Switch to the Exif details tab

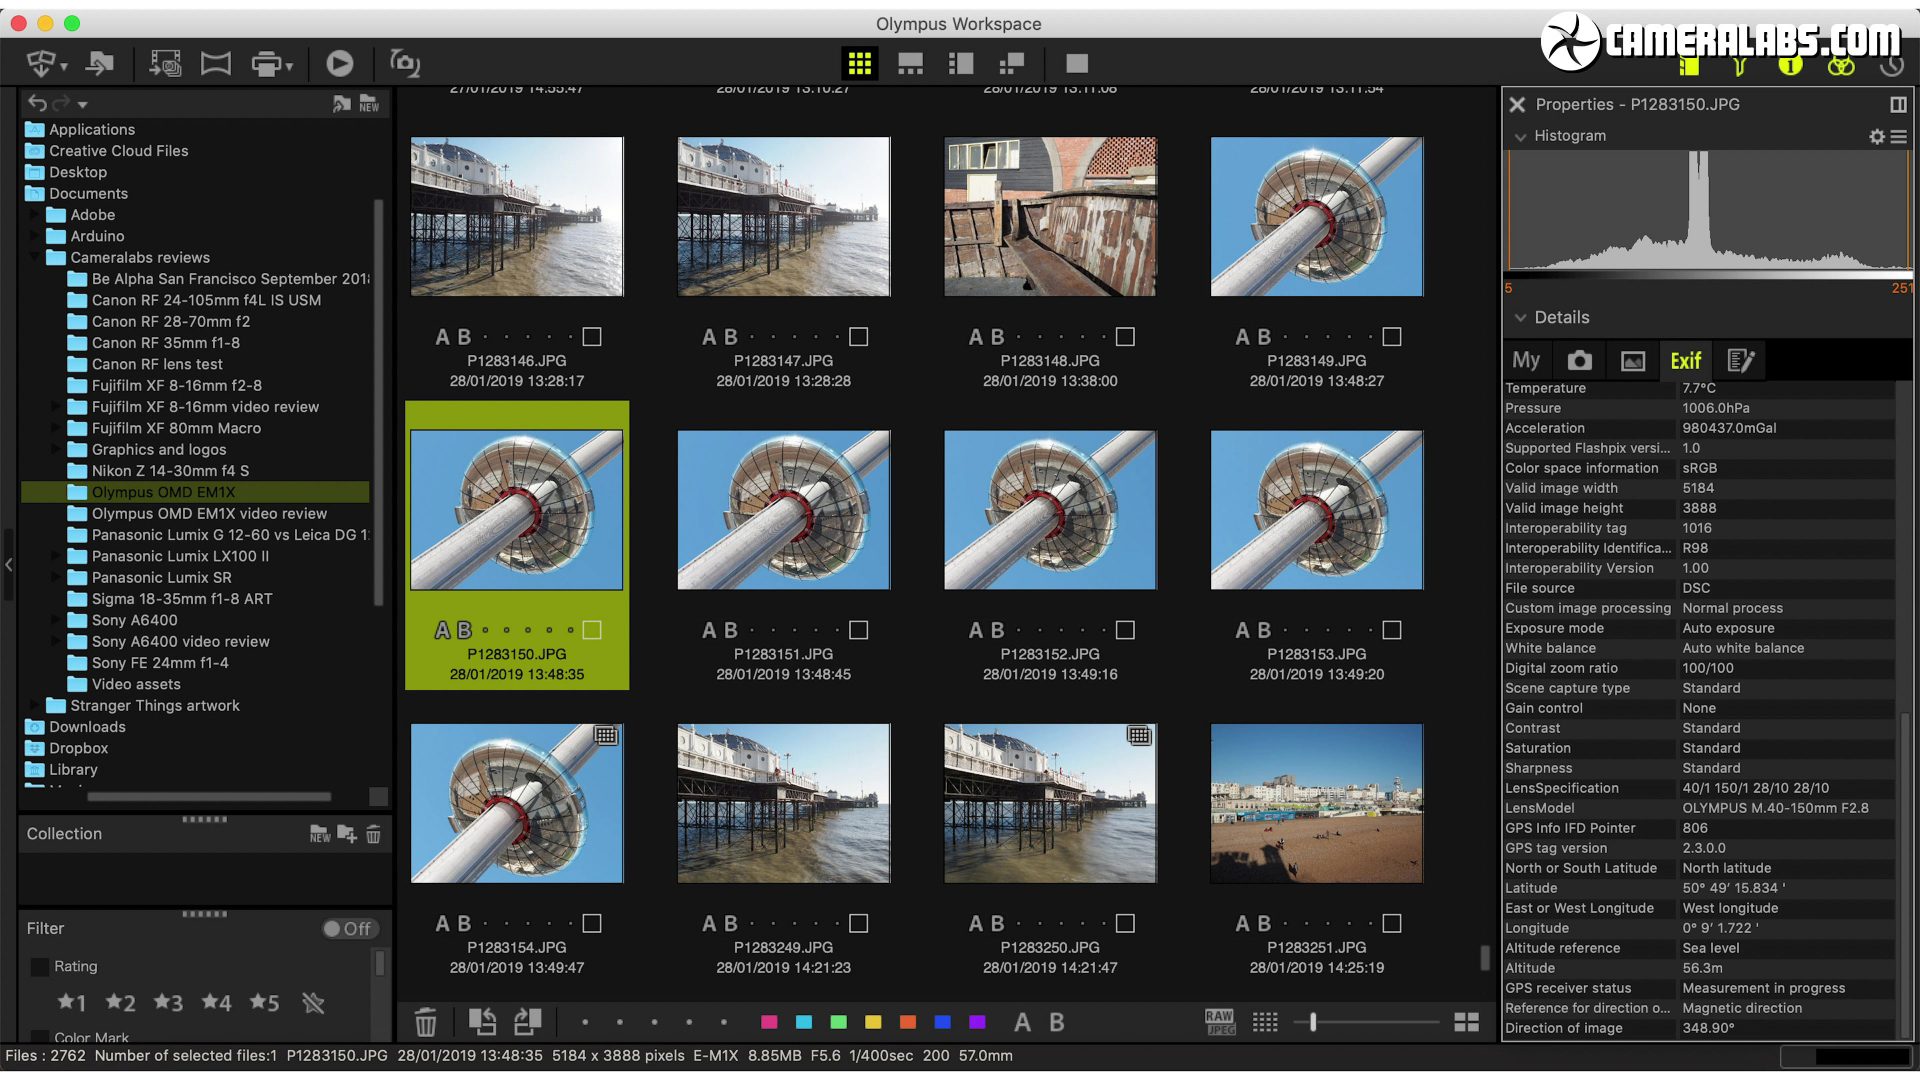point(1685,361)
